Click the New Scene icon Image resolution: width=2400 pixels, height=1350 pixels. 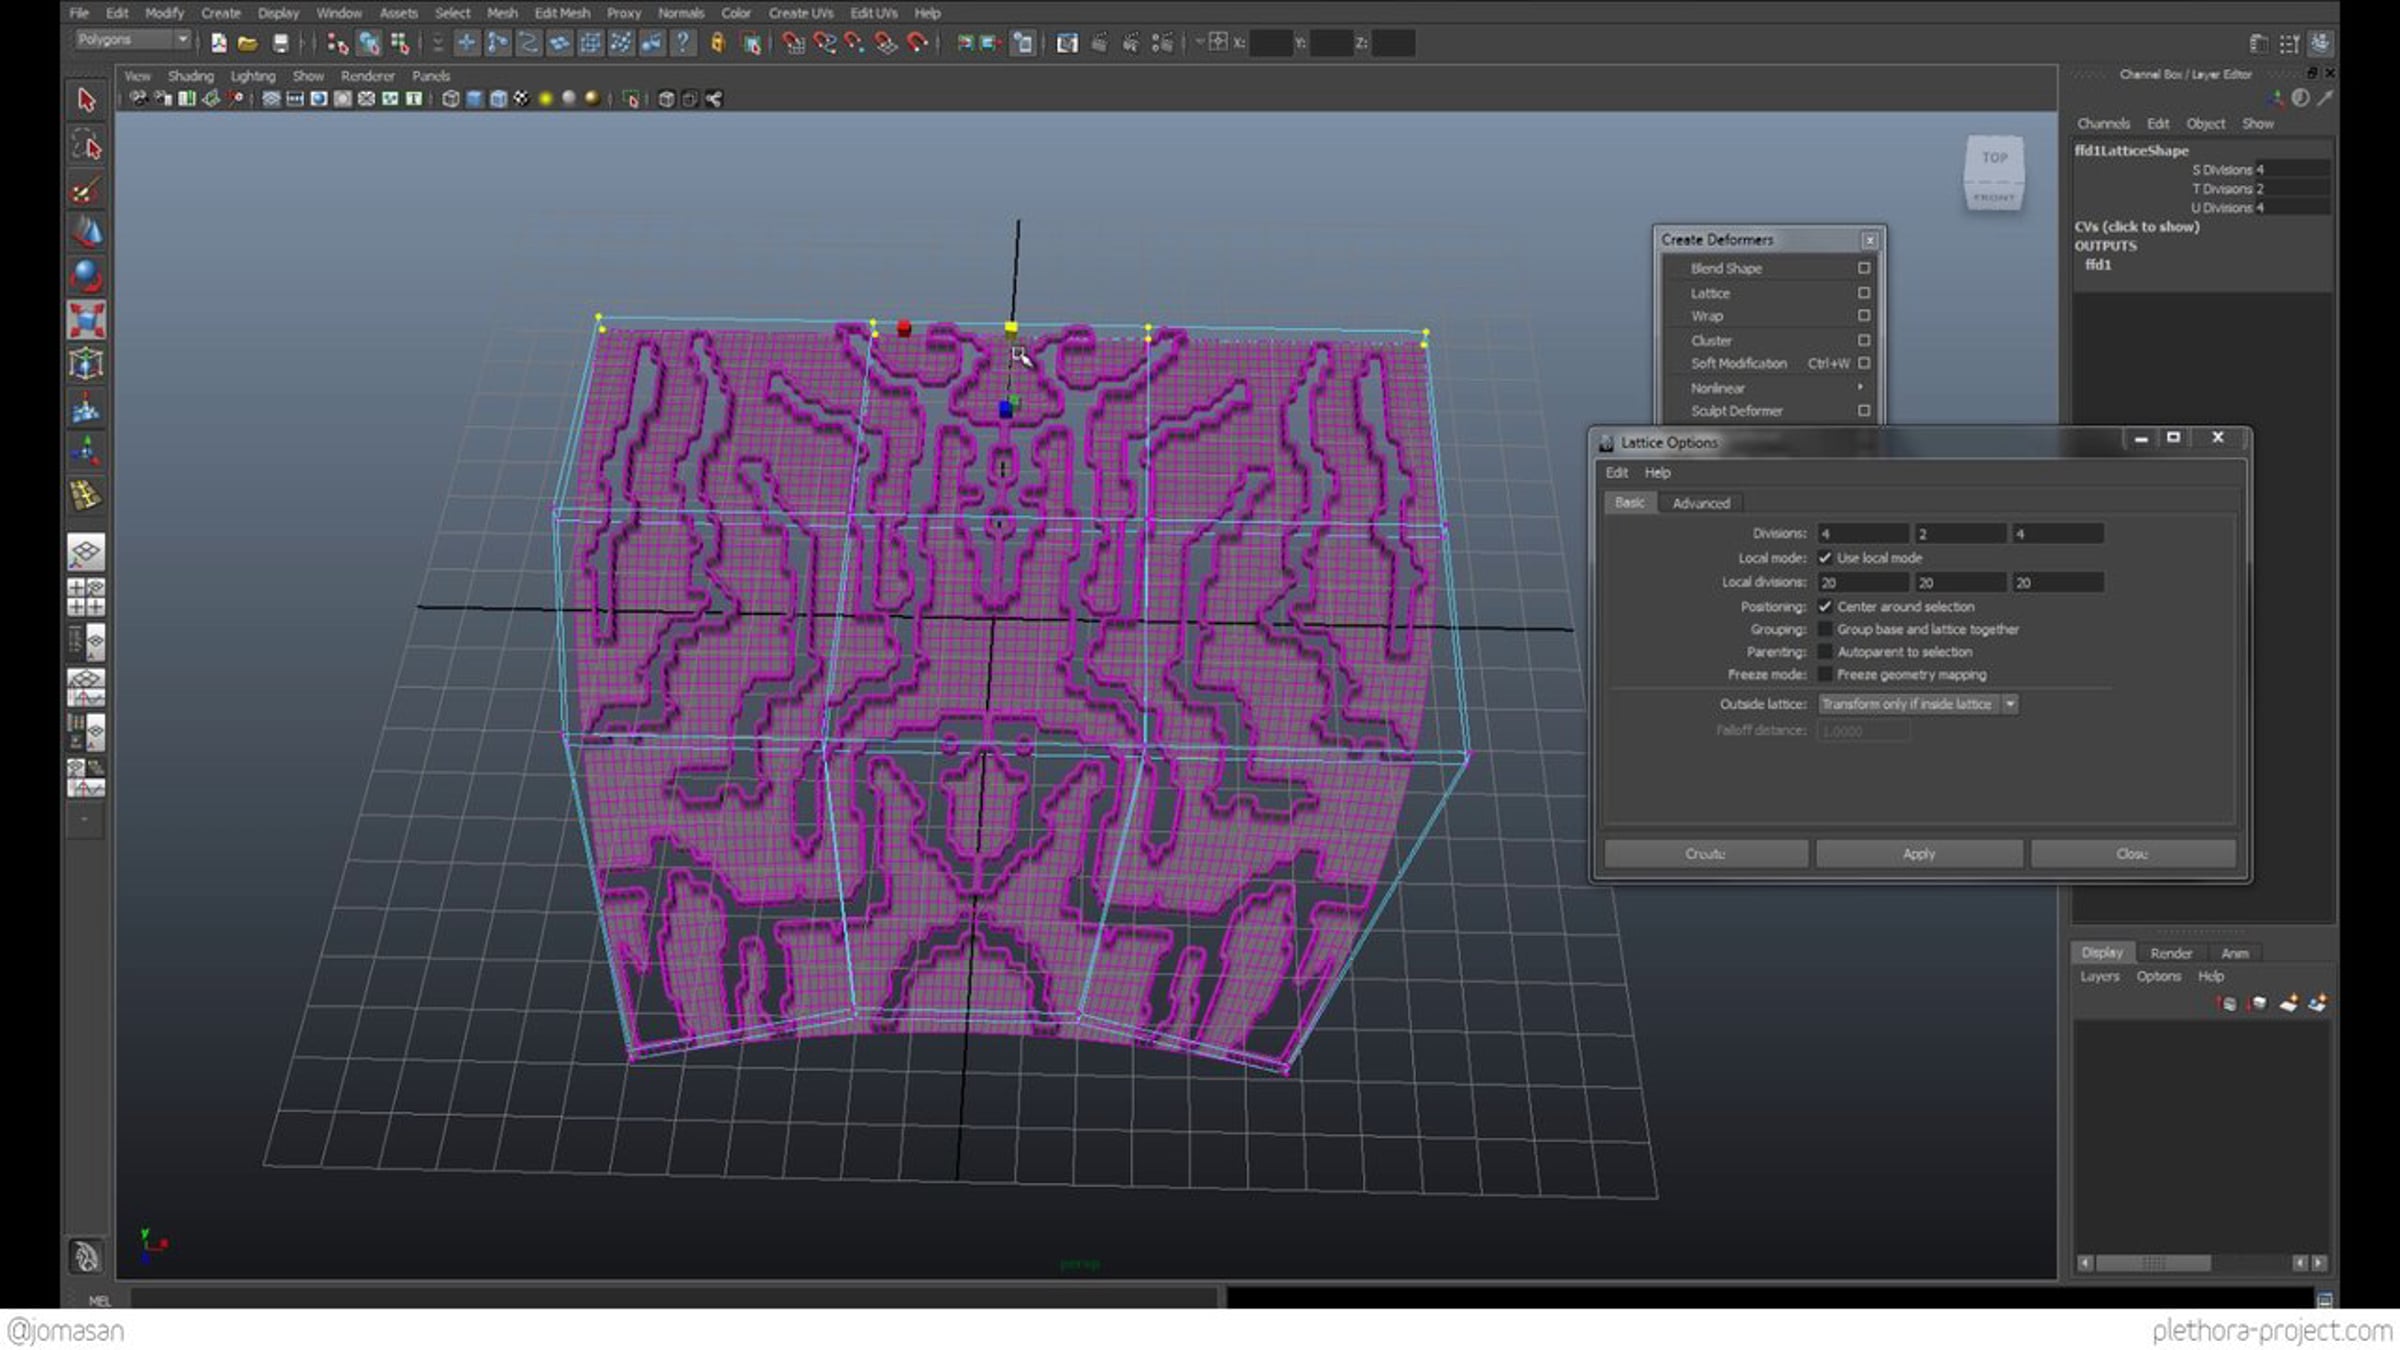(x=218, y=42)
